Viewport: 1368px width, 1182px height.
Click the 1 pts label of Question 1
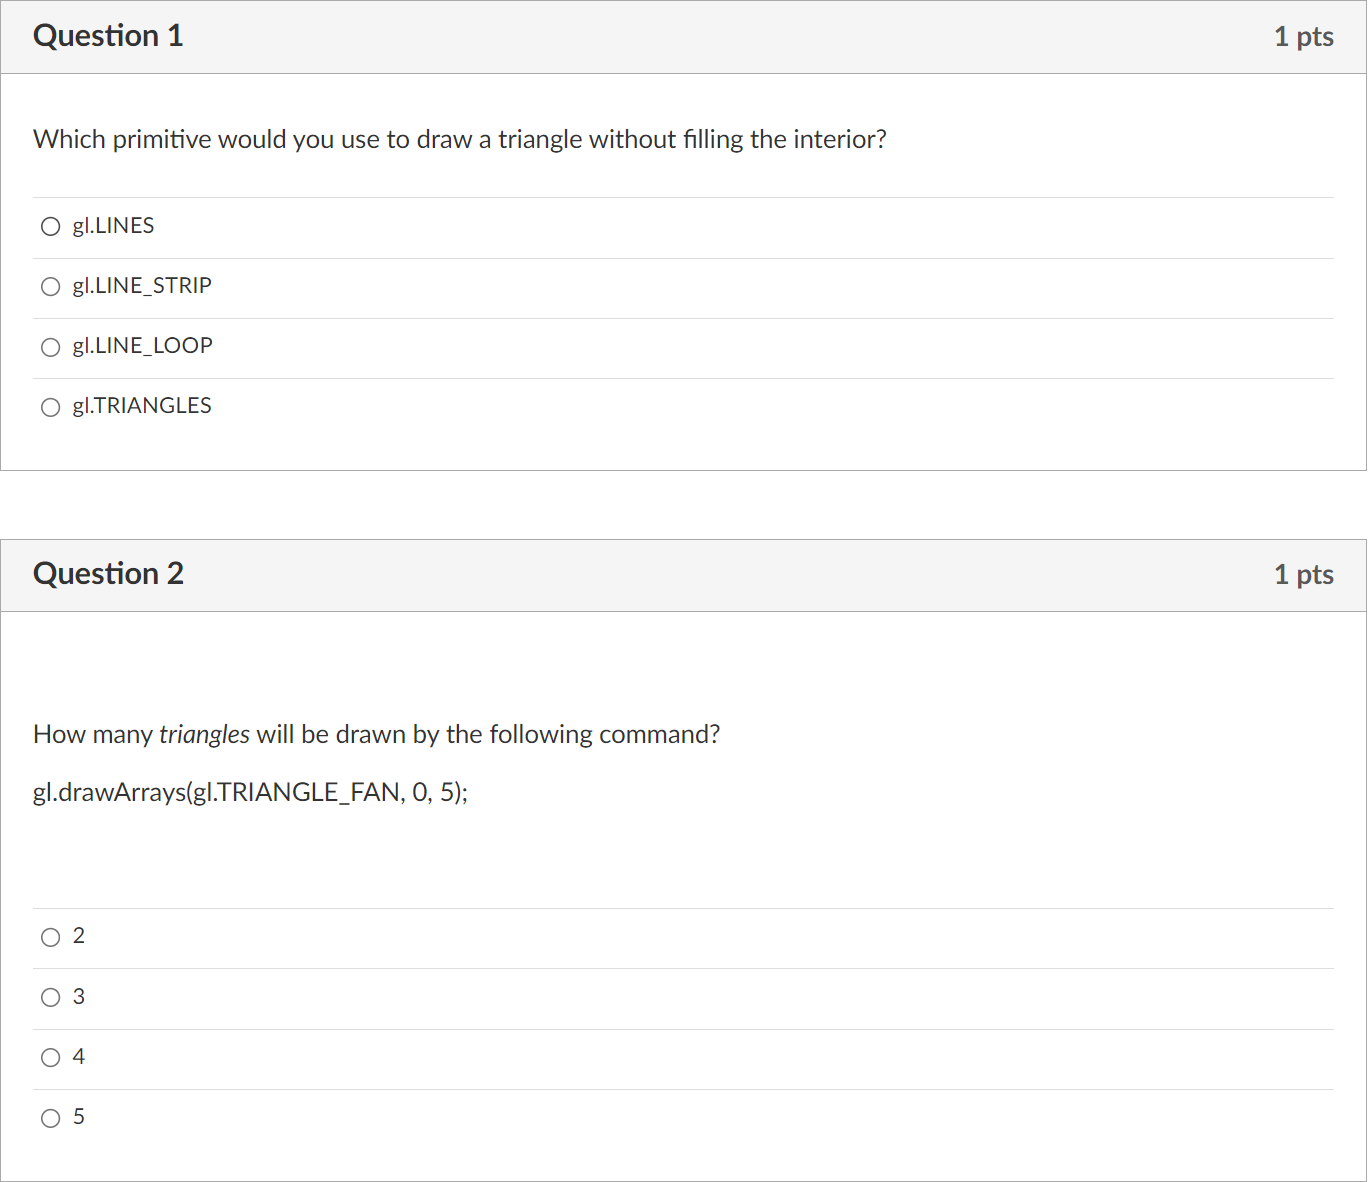pyautogui.click(x=1304, y=37)
